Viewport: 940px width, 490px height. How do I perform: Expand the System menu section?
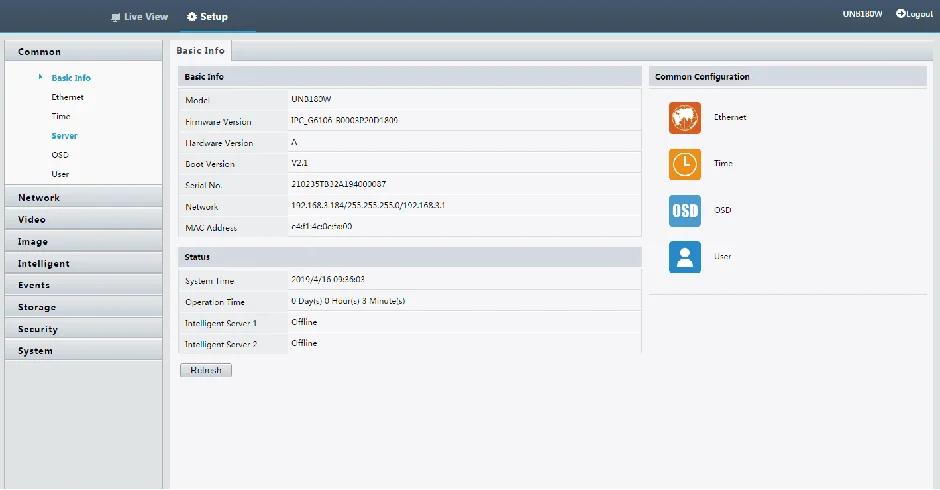click(83, 351)
